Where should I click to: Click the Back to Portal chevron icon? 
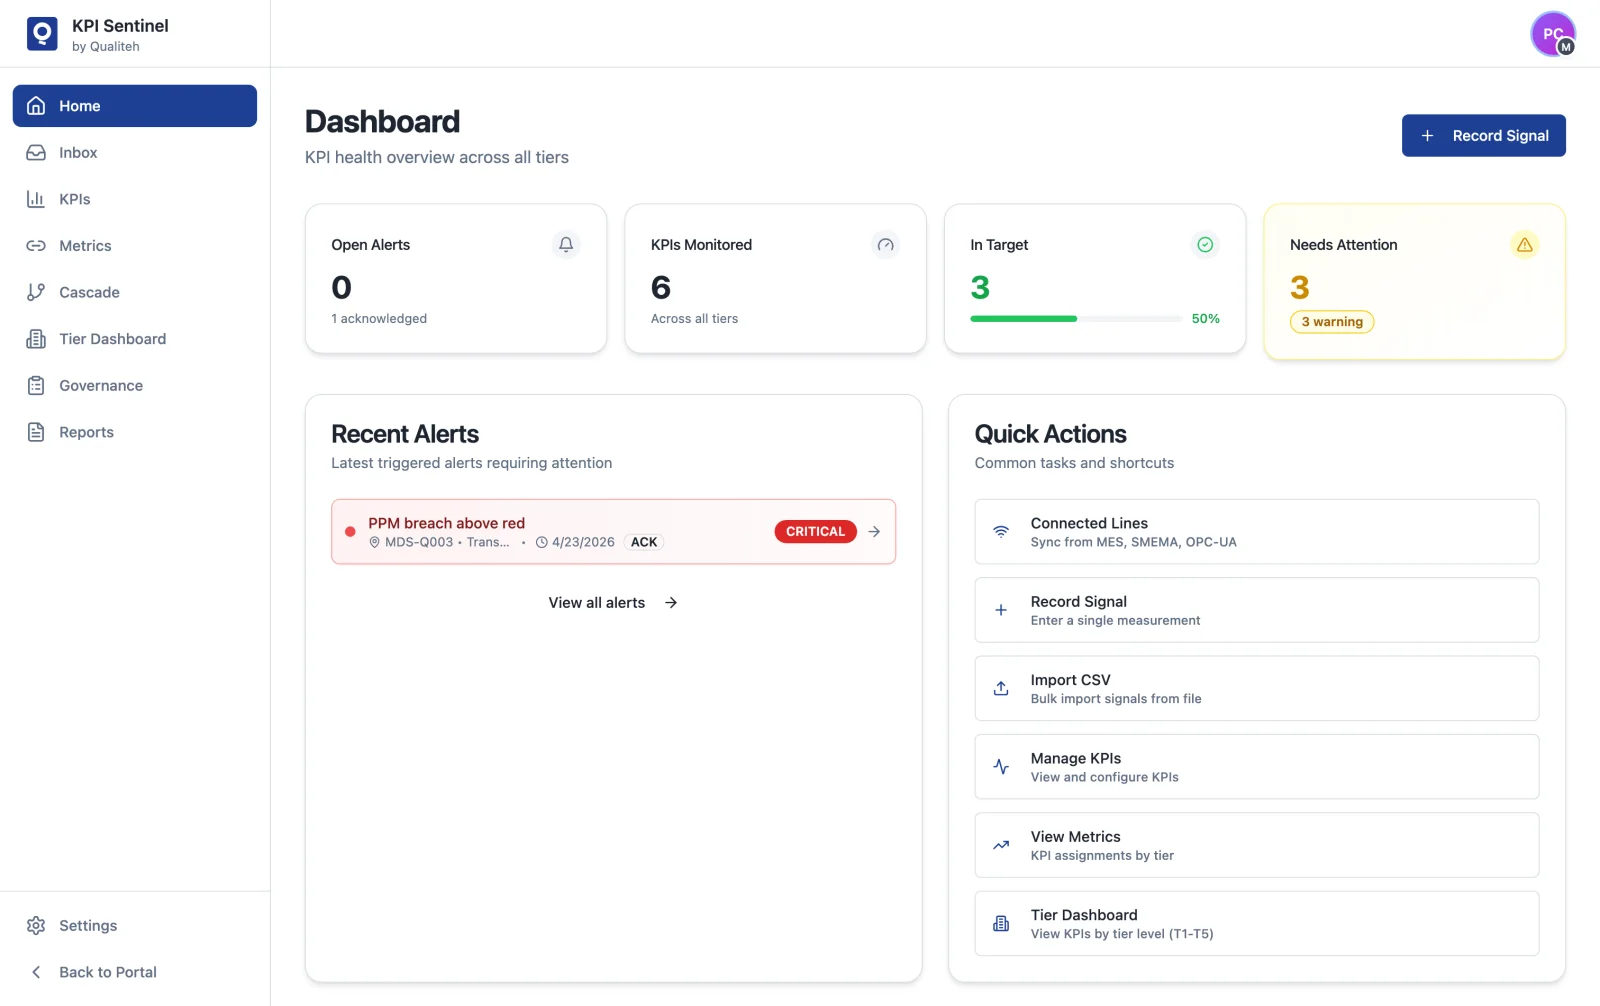pyautogui.click(x=36, y=972)
